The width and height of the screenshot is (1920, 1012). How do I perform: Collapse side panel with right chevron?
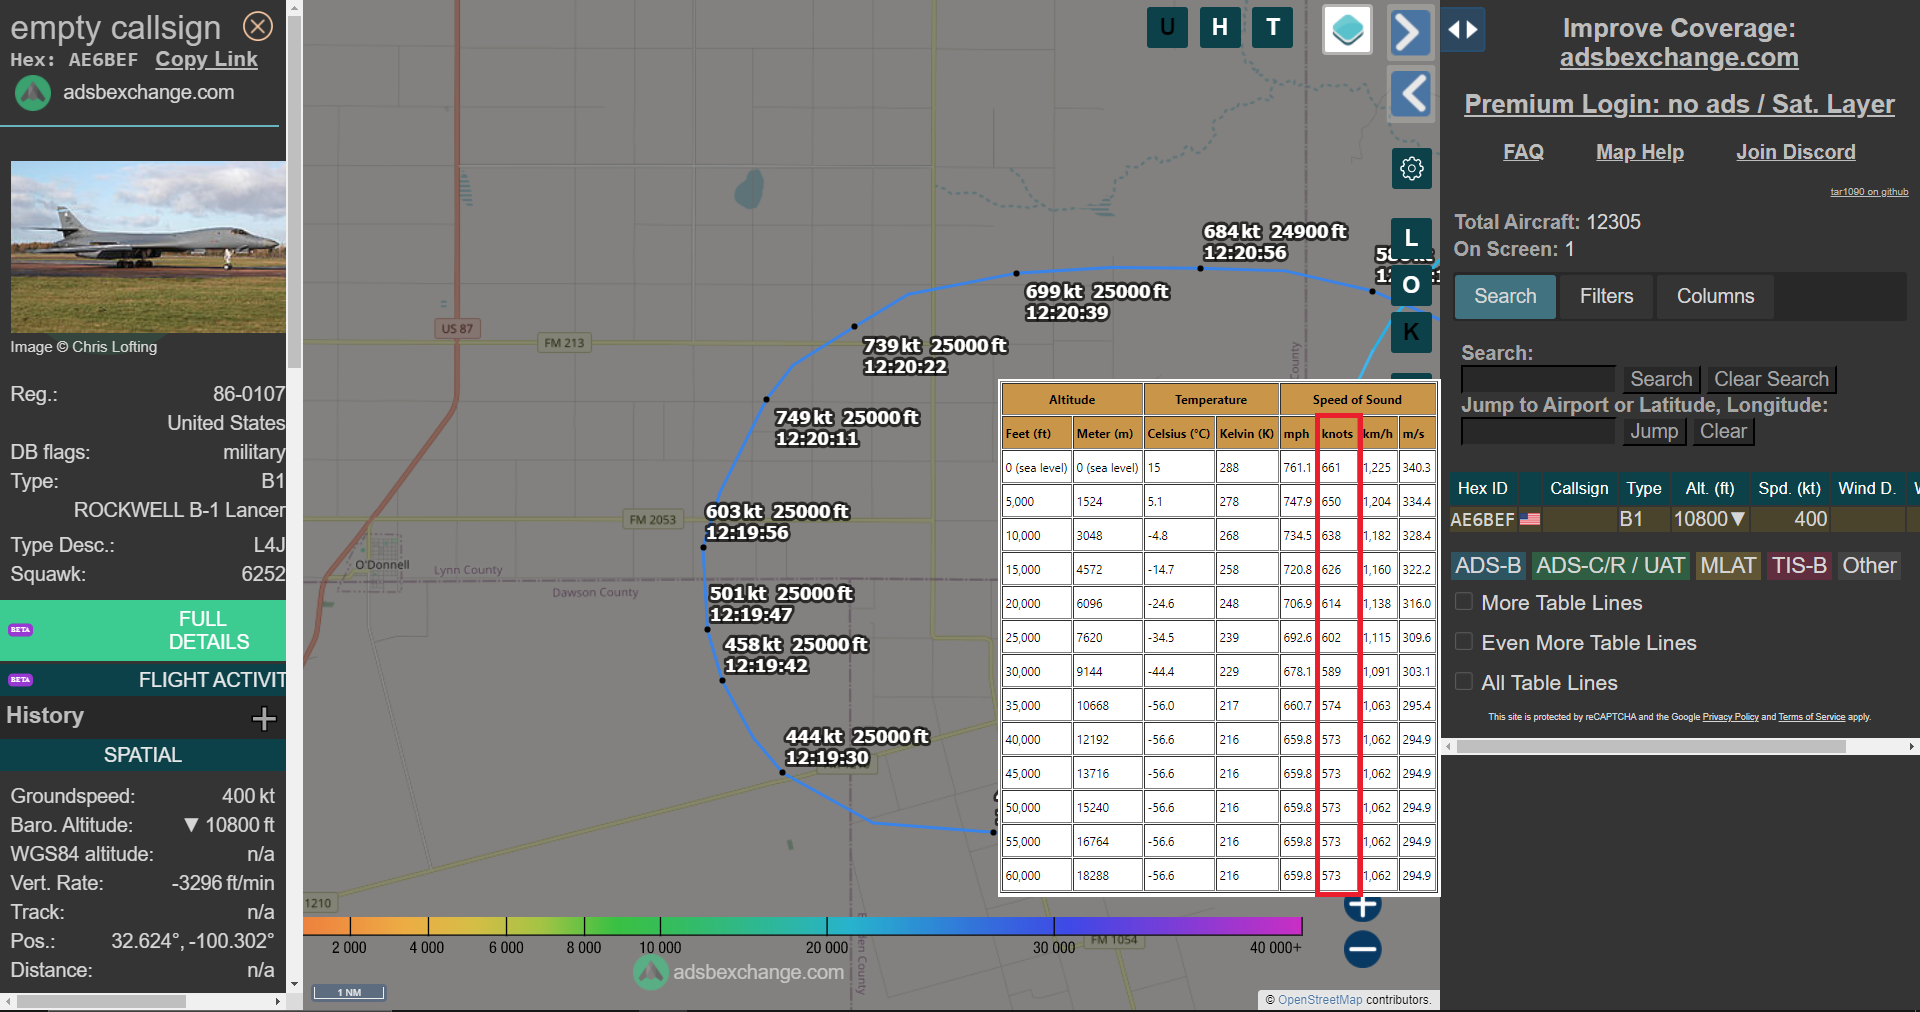click(x=1410, y=32)
